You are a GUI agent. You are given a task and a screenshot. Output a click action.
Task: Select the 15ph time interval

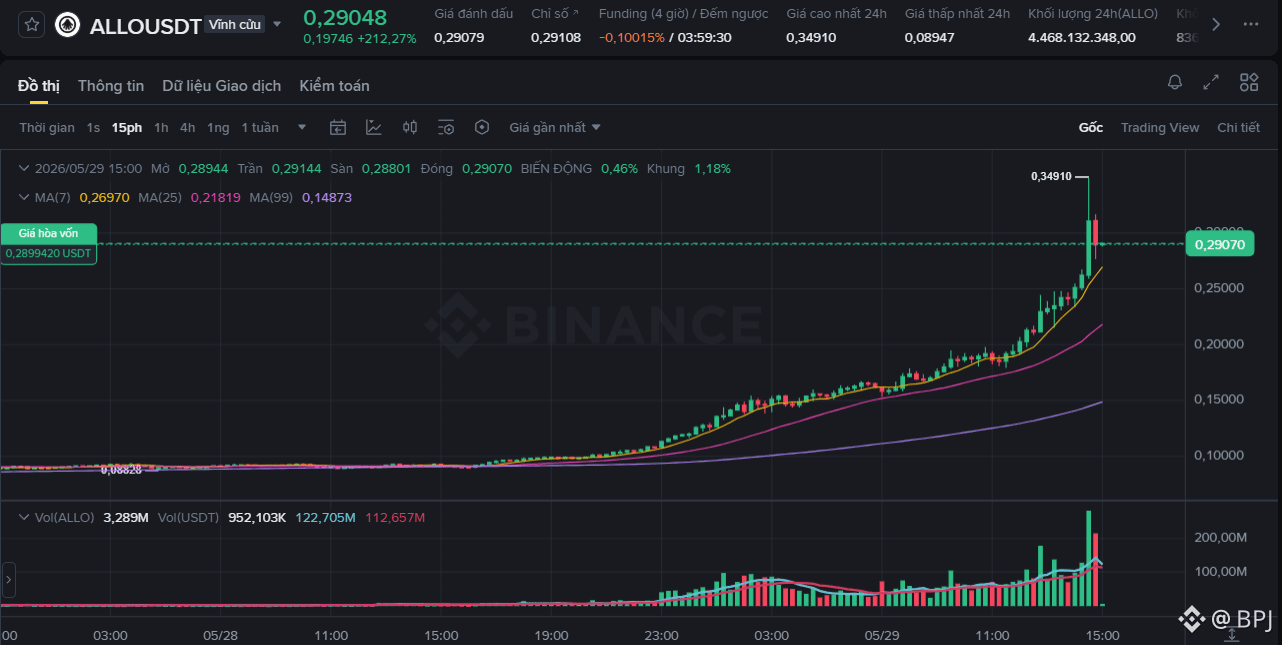127,127
